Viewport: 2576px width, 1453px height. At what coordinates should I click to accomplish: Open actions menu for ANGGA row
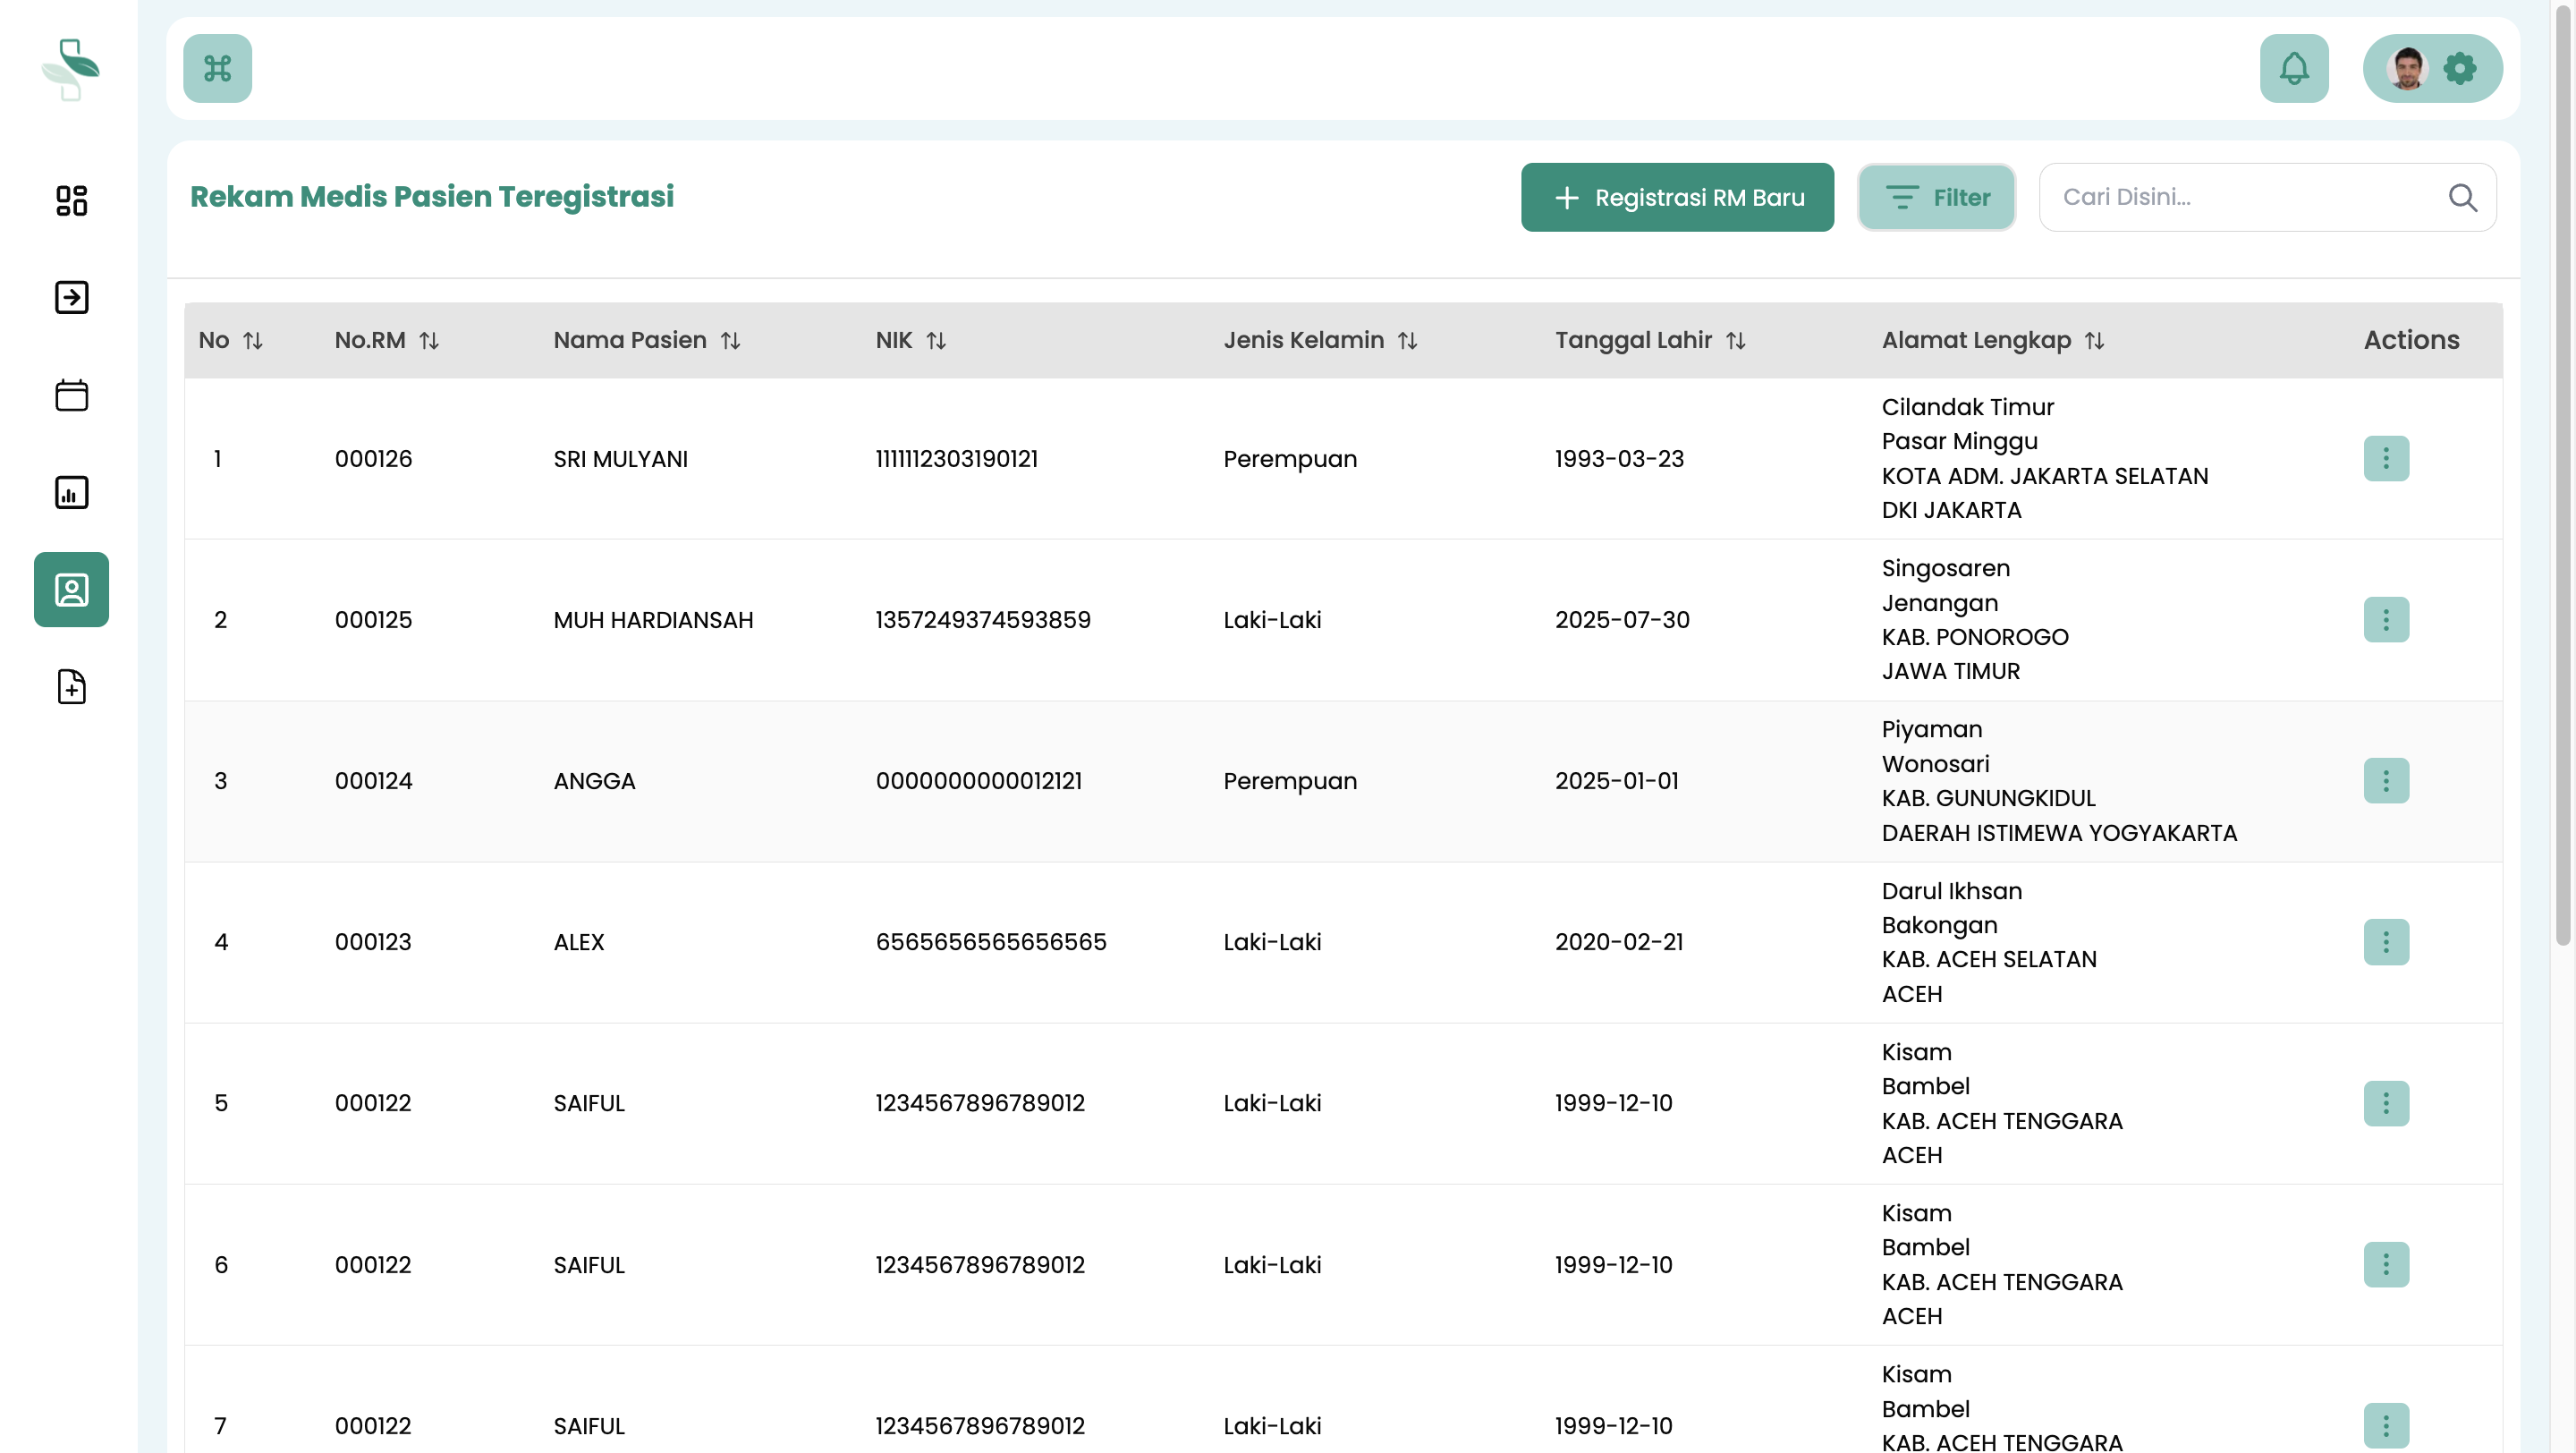point(2387,781)
